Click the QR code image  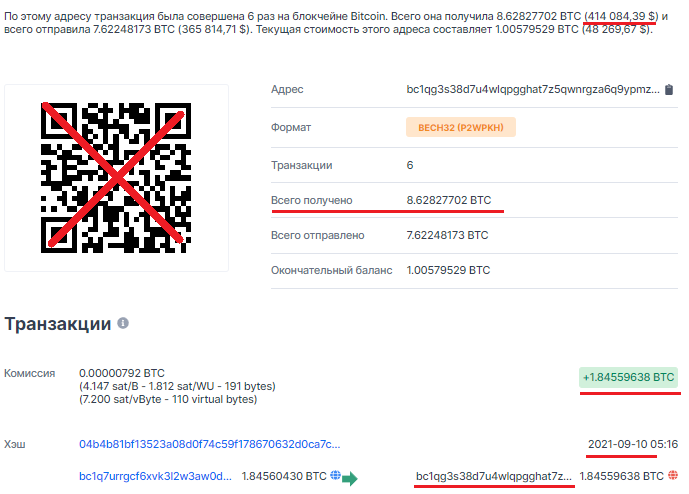coord(116,178)
